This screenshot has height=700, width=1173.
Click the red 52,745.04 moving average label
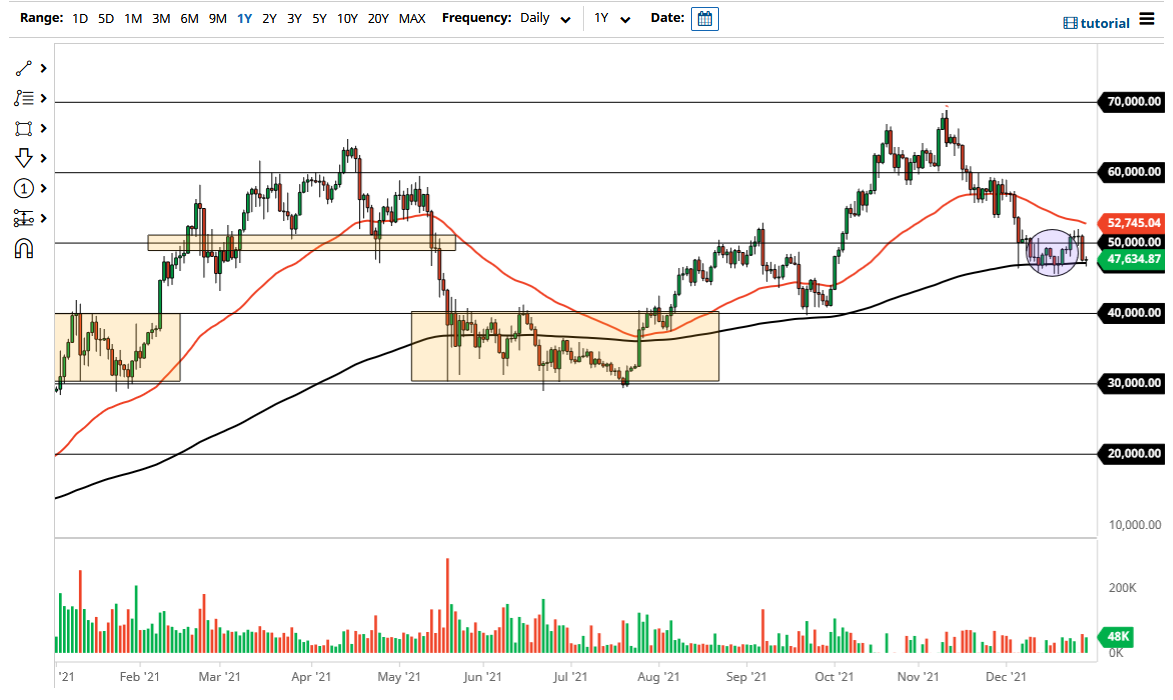coord(1132,223)
